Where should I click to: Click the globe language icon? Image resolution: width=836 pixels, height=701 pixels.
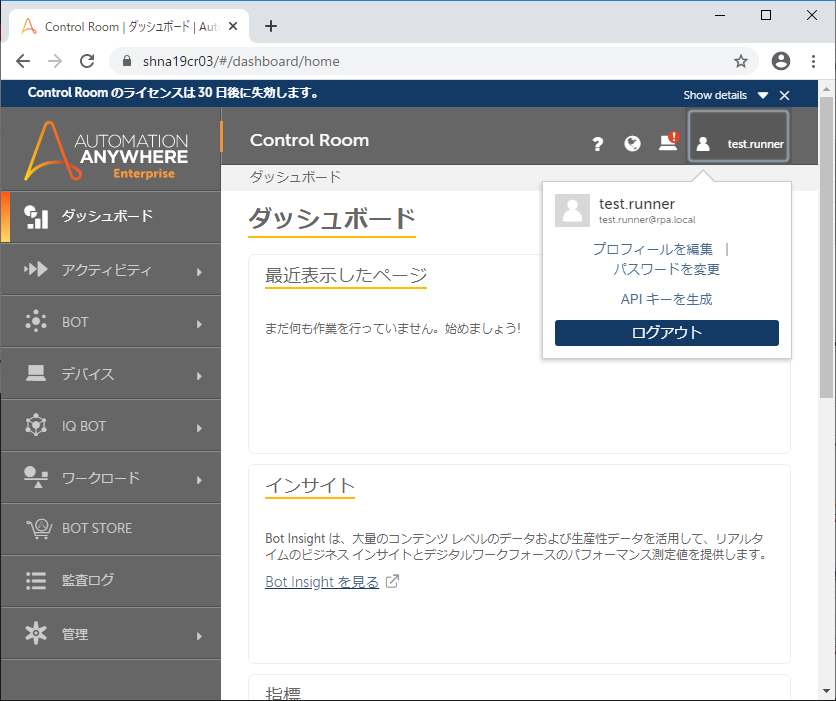click(x=632, y=143)
